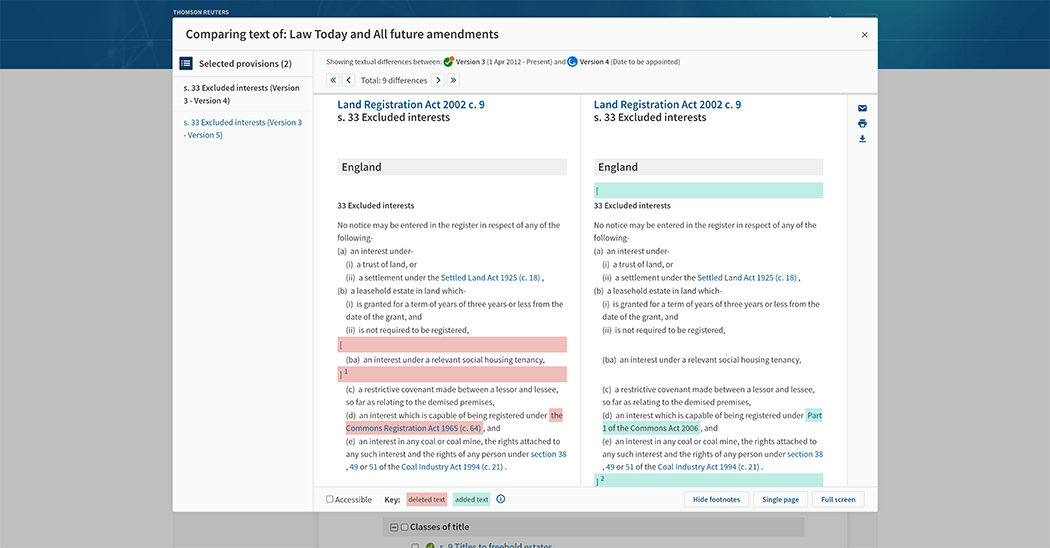Download the comparison document

coord(862,139)
